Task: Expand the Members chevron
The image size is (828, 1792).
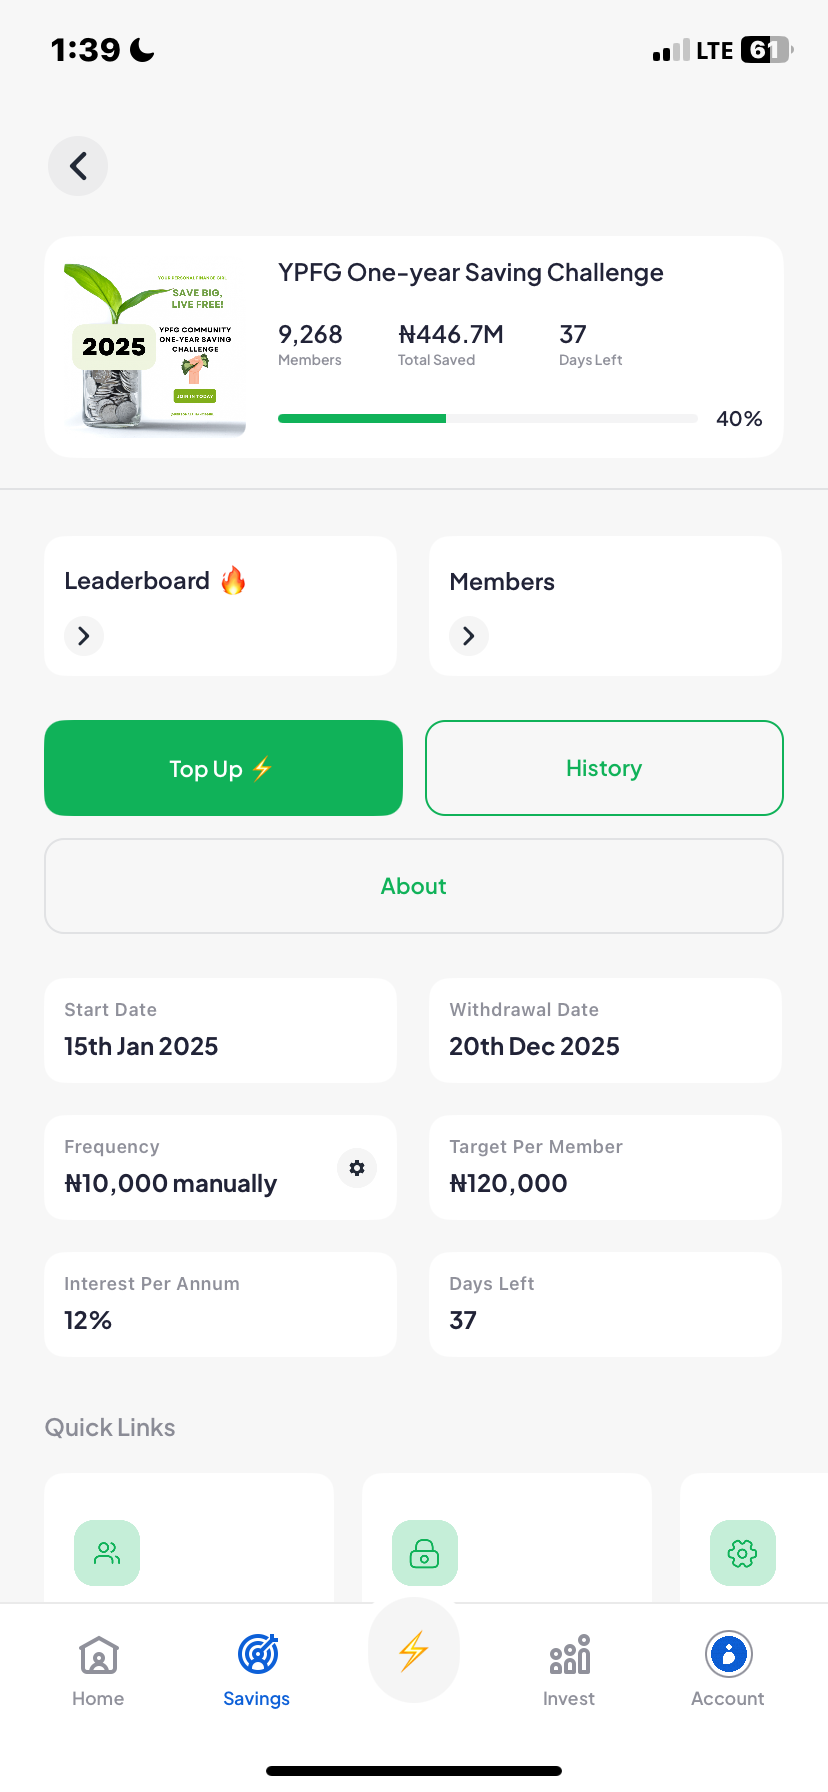Action: (469, 636)
